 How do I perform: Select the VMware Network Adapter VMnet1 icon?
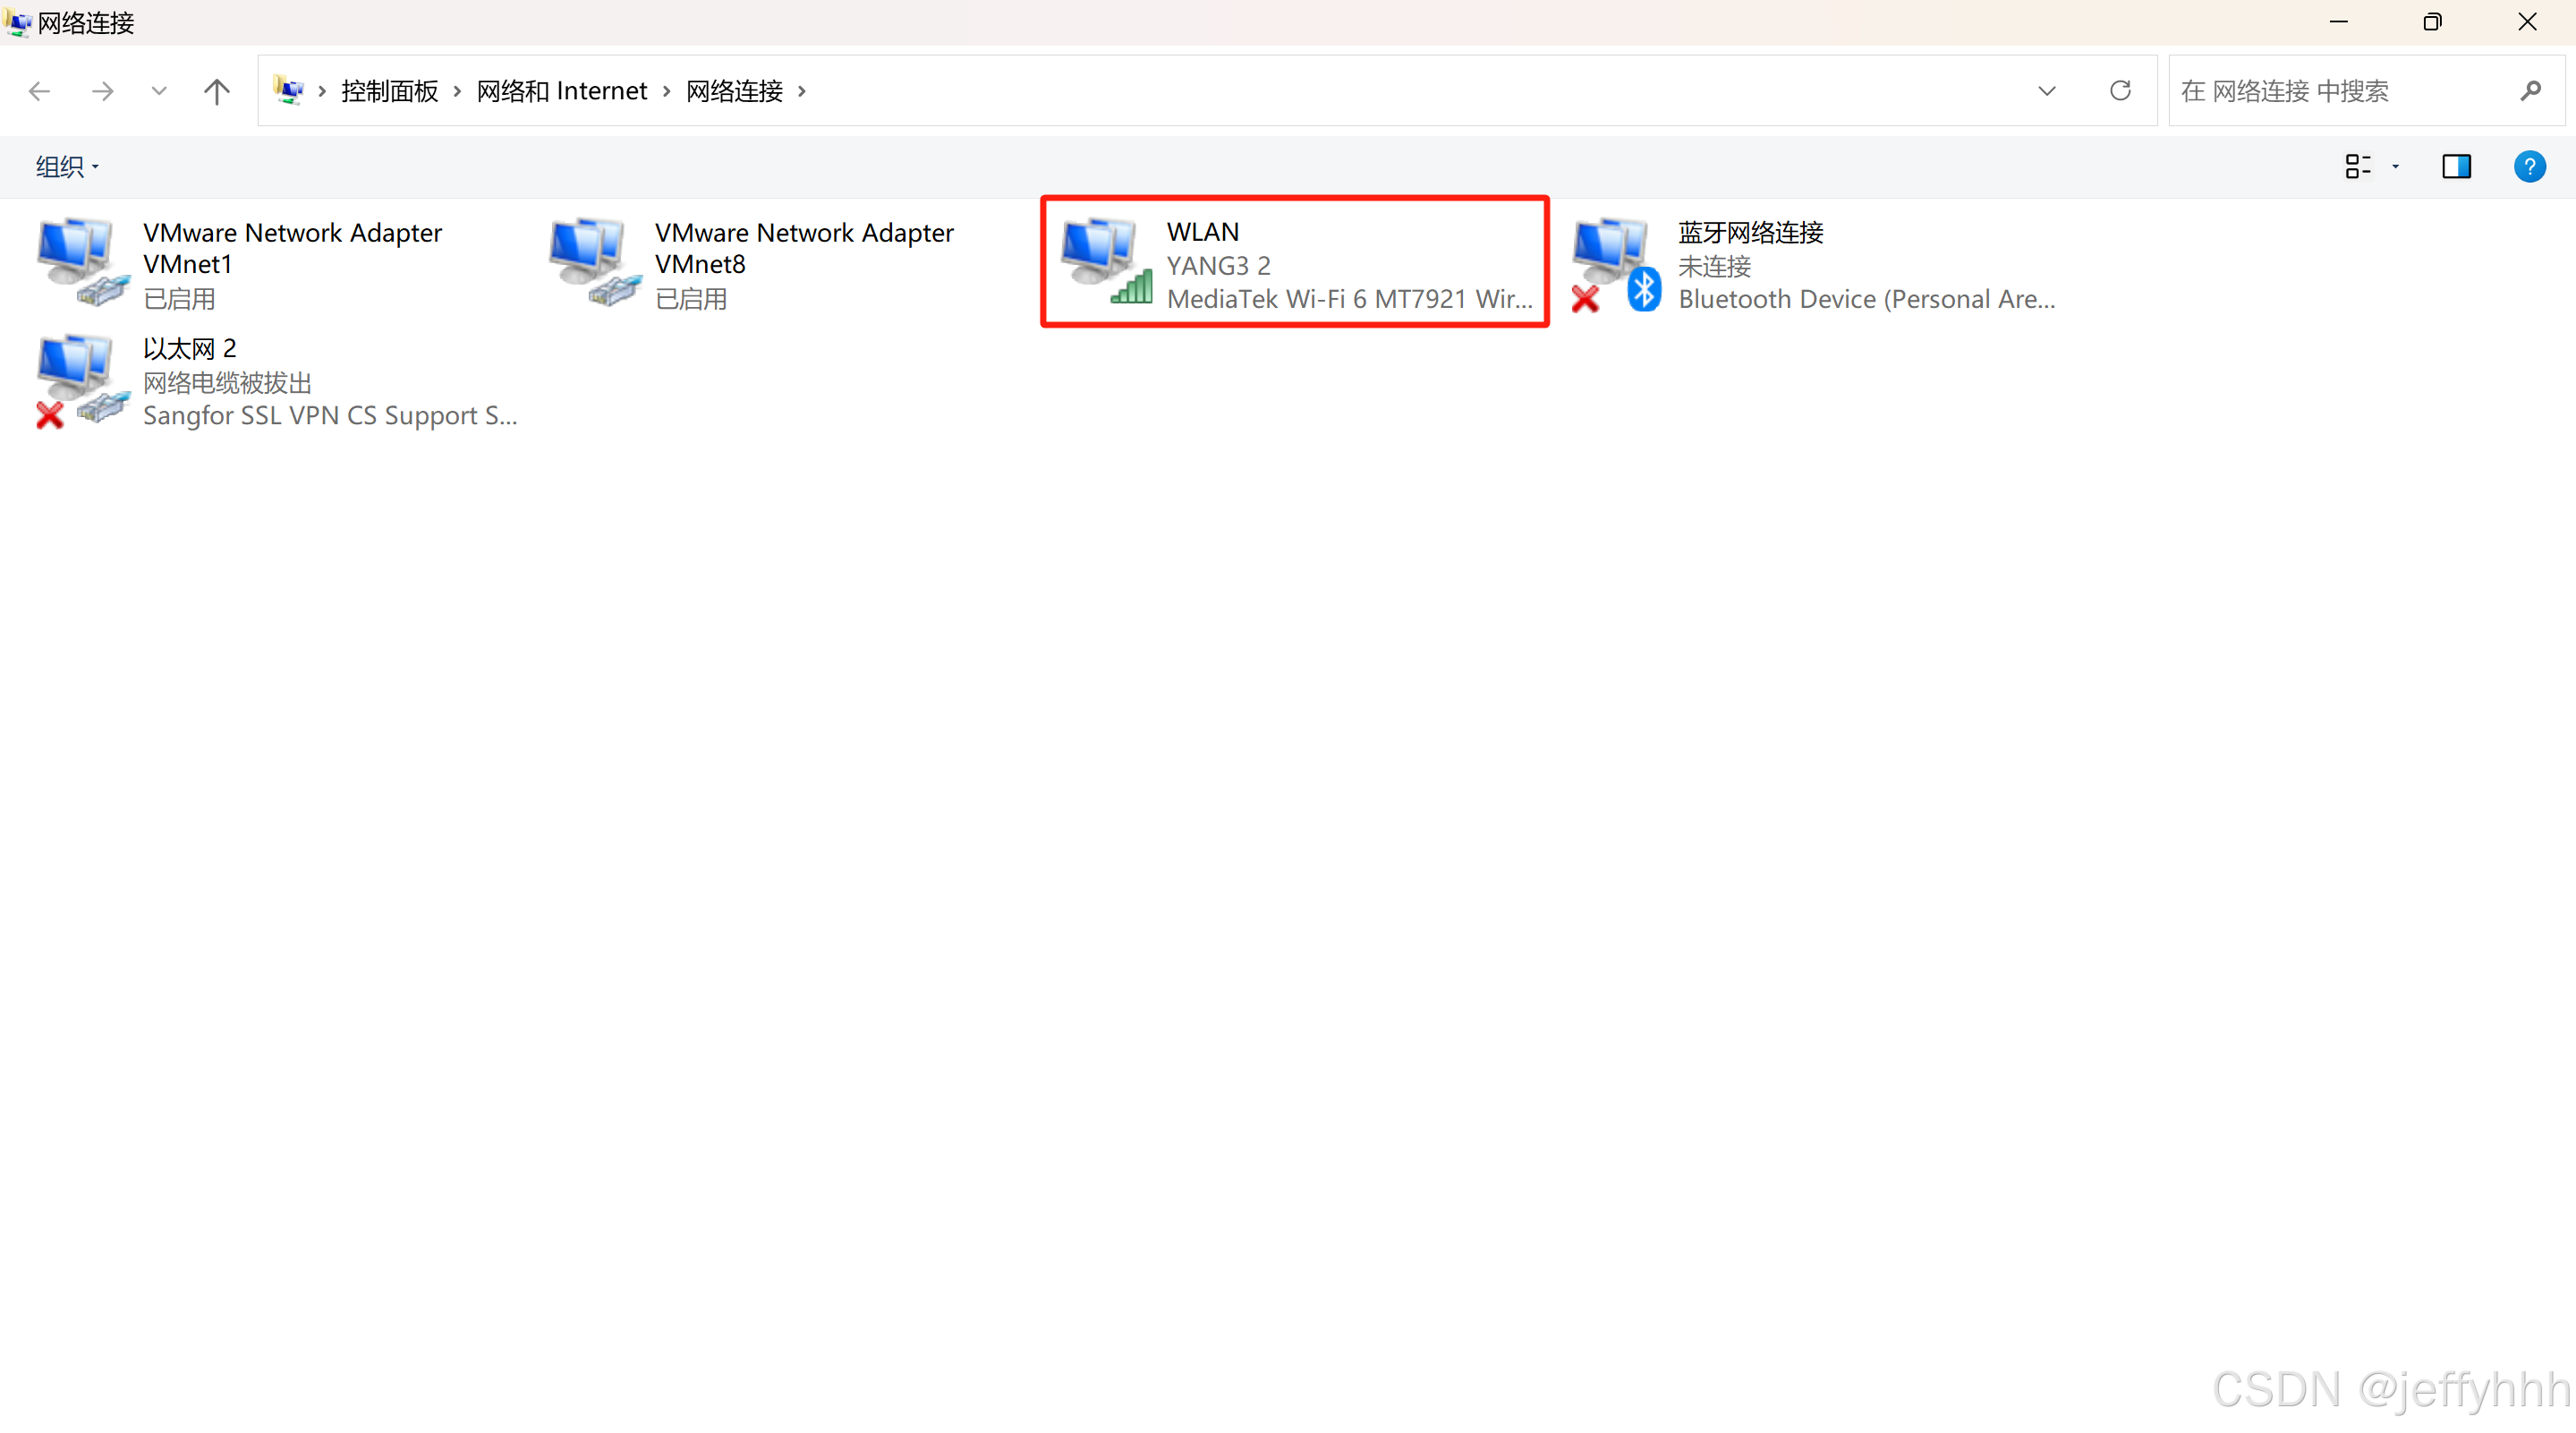click(82, 262)
